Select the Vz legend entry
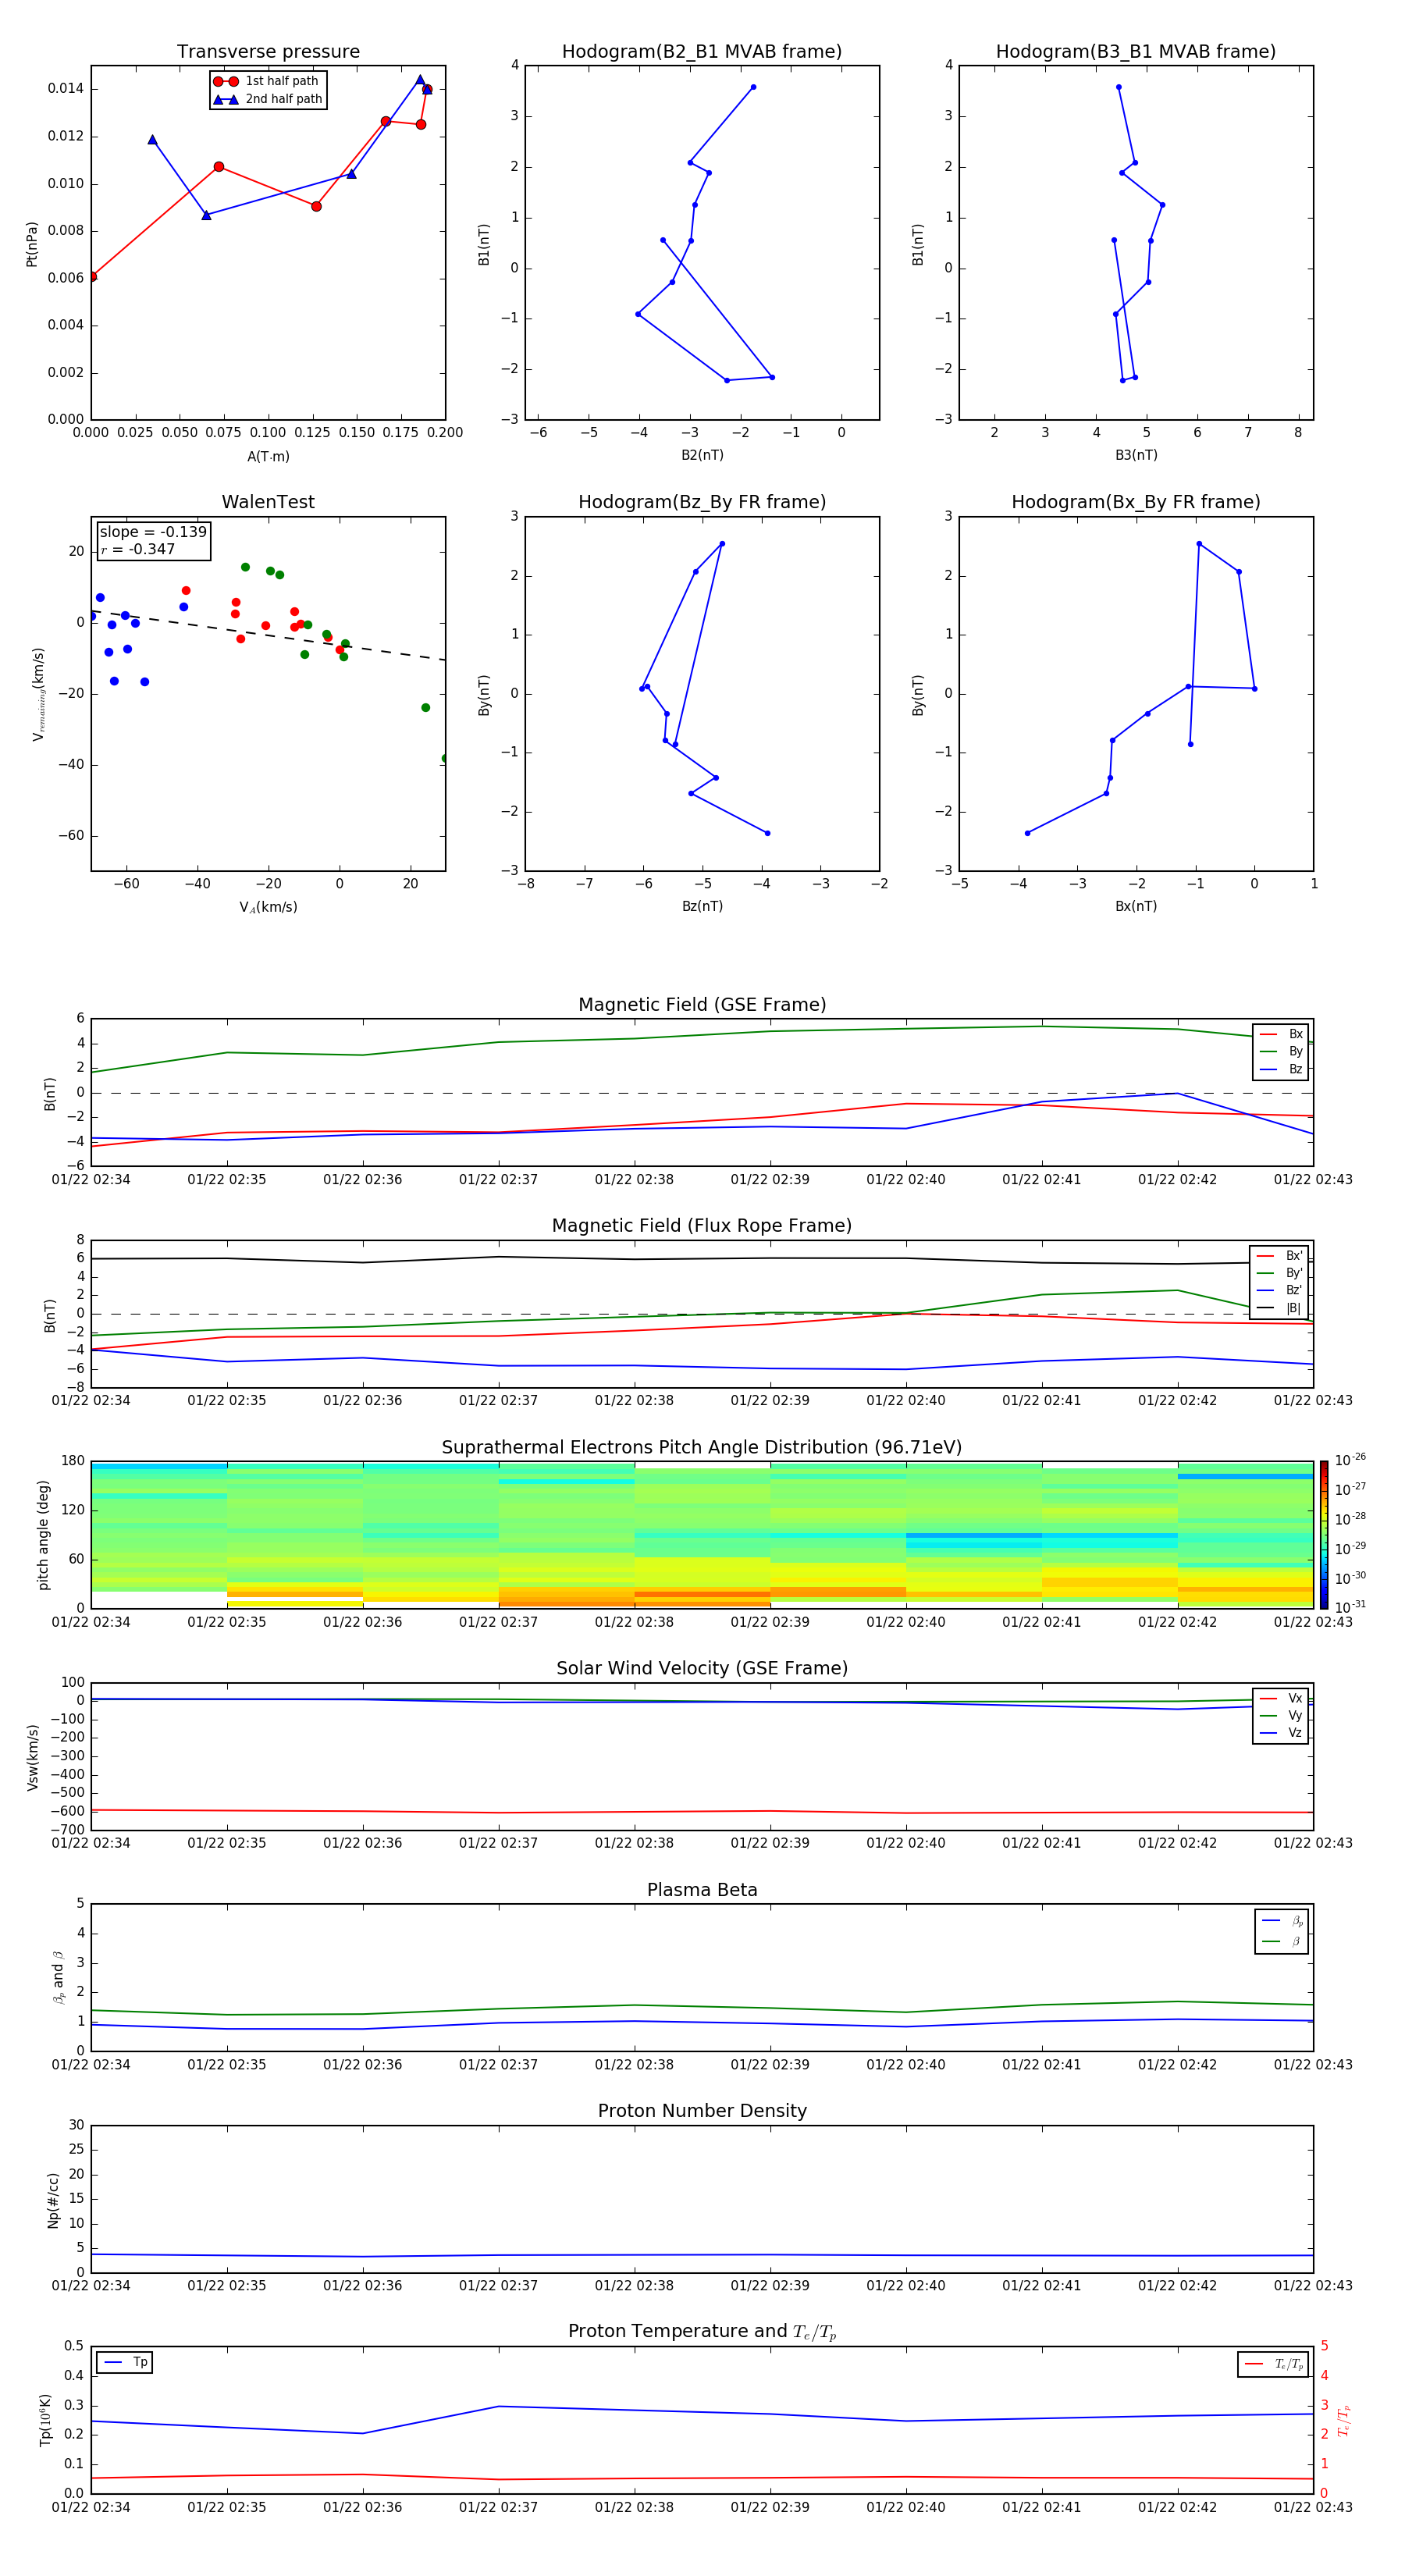This screenshot has width=1405, height=2576. click(x=1281, y=1732)
